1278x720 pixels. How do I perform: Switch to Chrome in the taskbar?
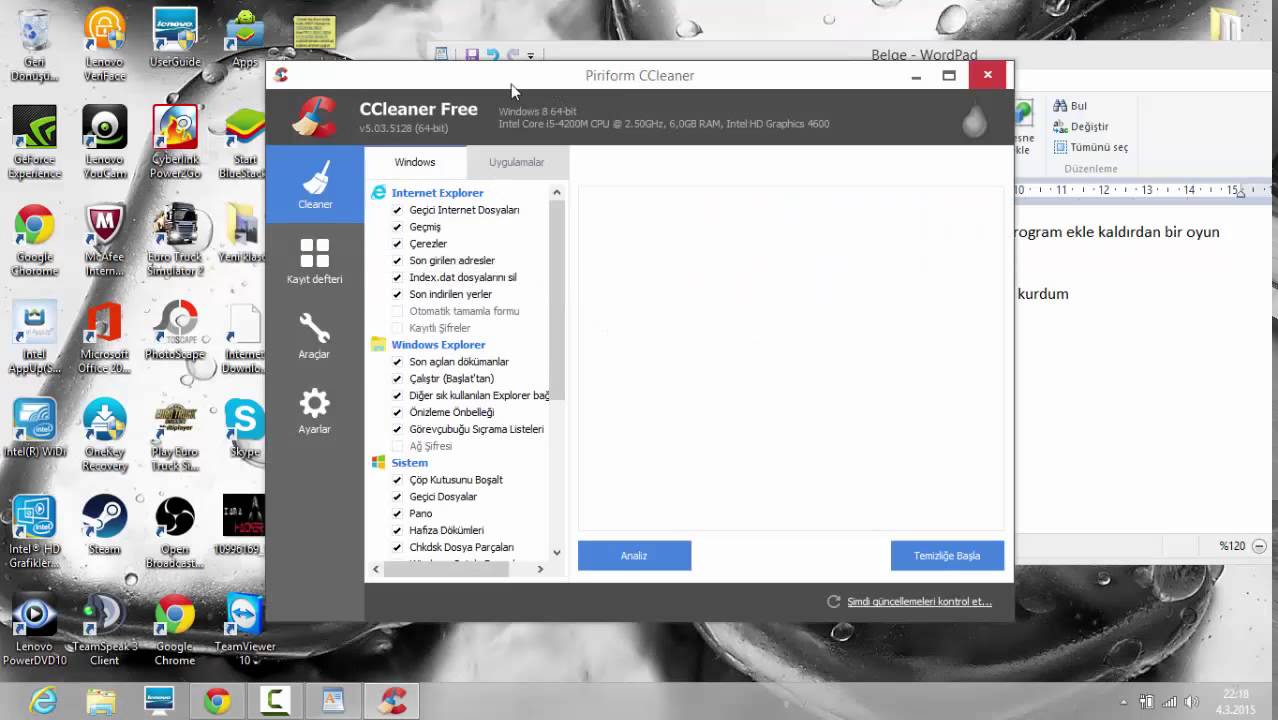(217, 701)
